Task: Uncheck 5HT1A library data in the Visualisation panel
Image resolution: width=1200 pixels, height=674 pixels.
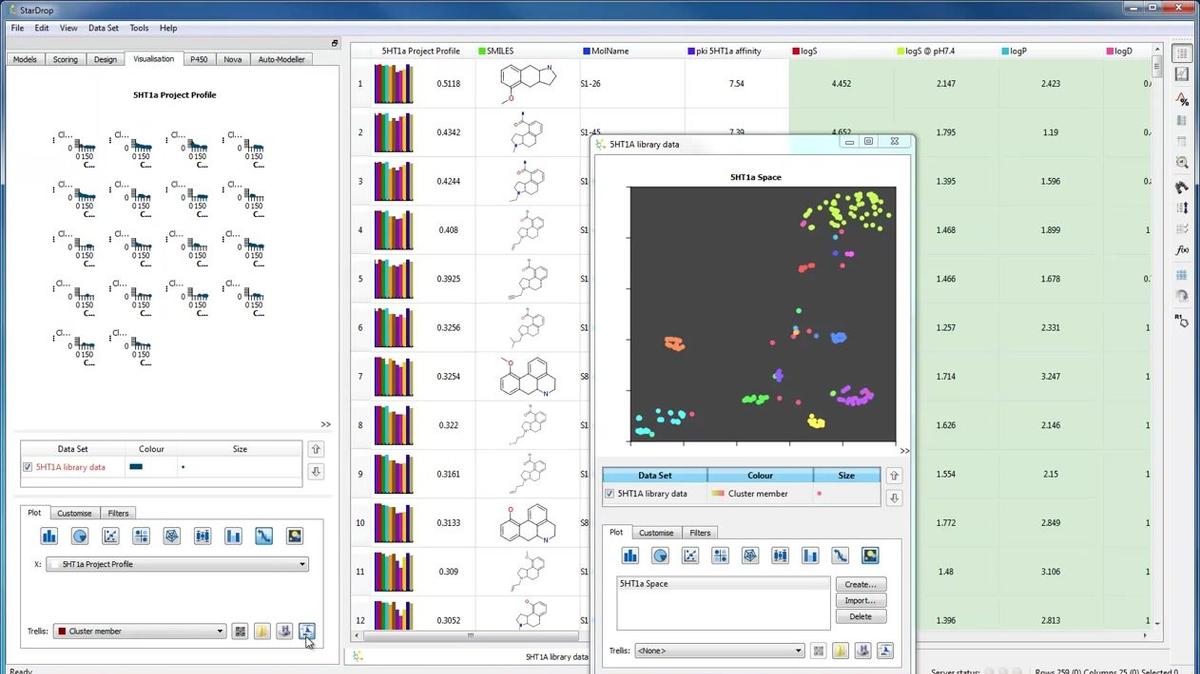Action: (x=29, y=467)
